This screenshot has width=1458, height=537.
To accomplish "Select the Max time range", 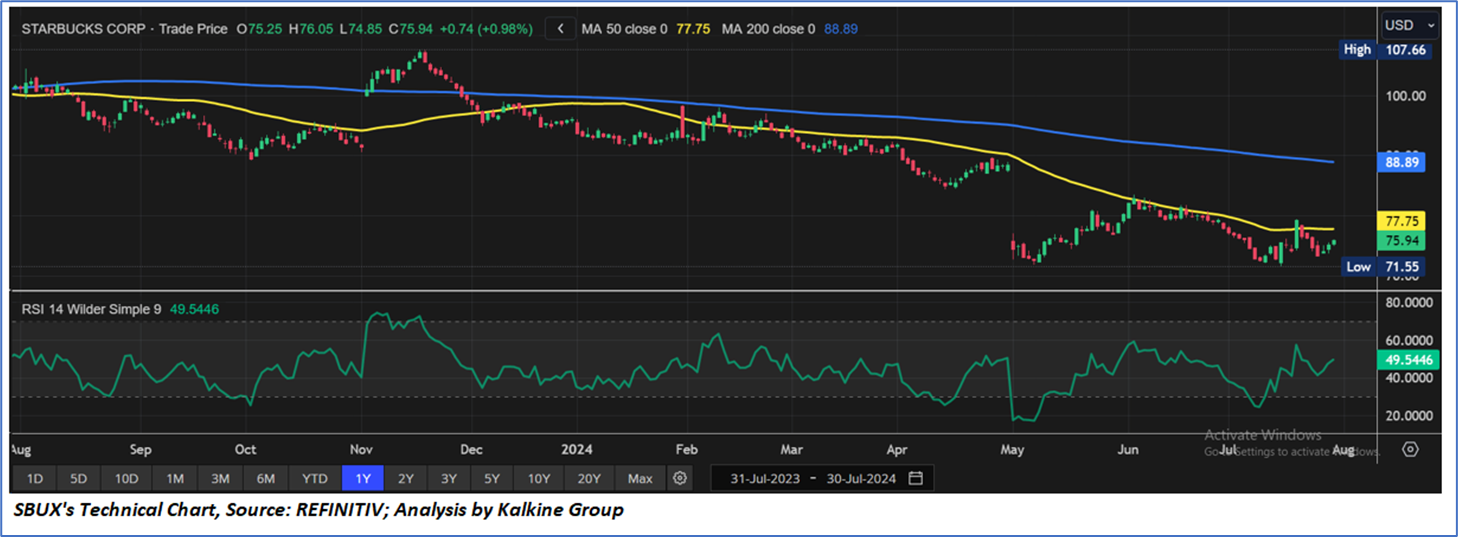I will click(640, 478).
